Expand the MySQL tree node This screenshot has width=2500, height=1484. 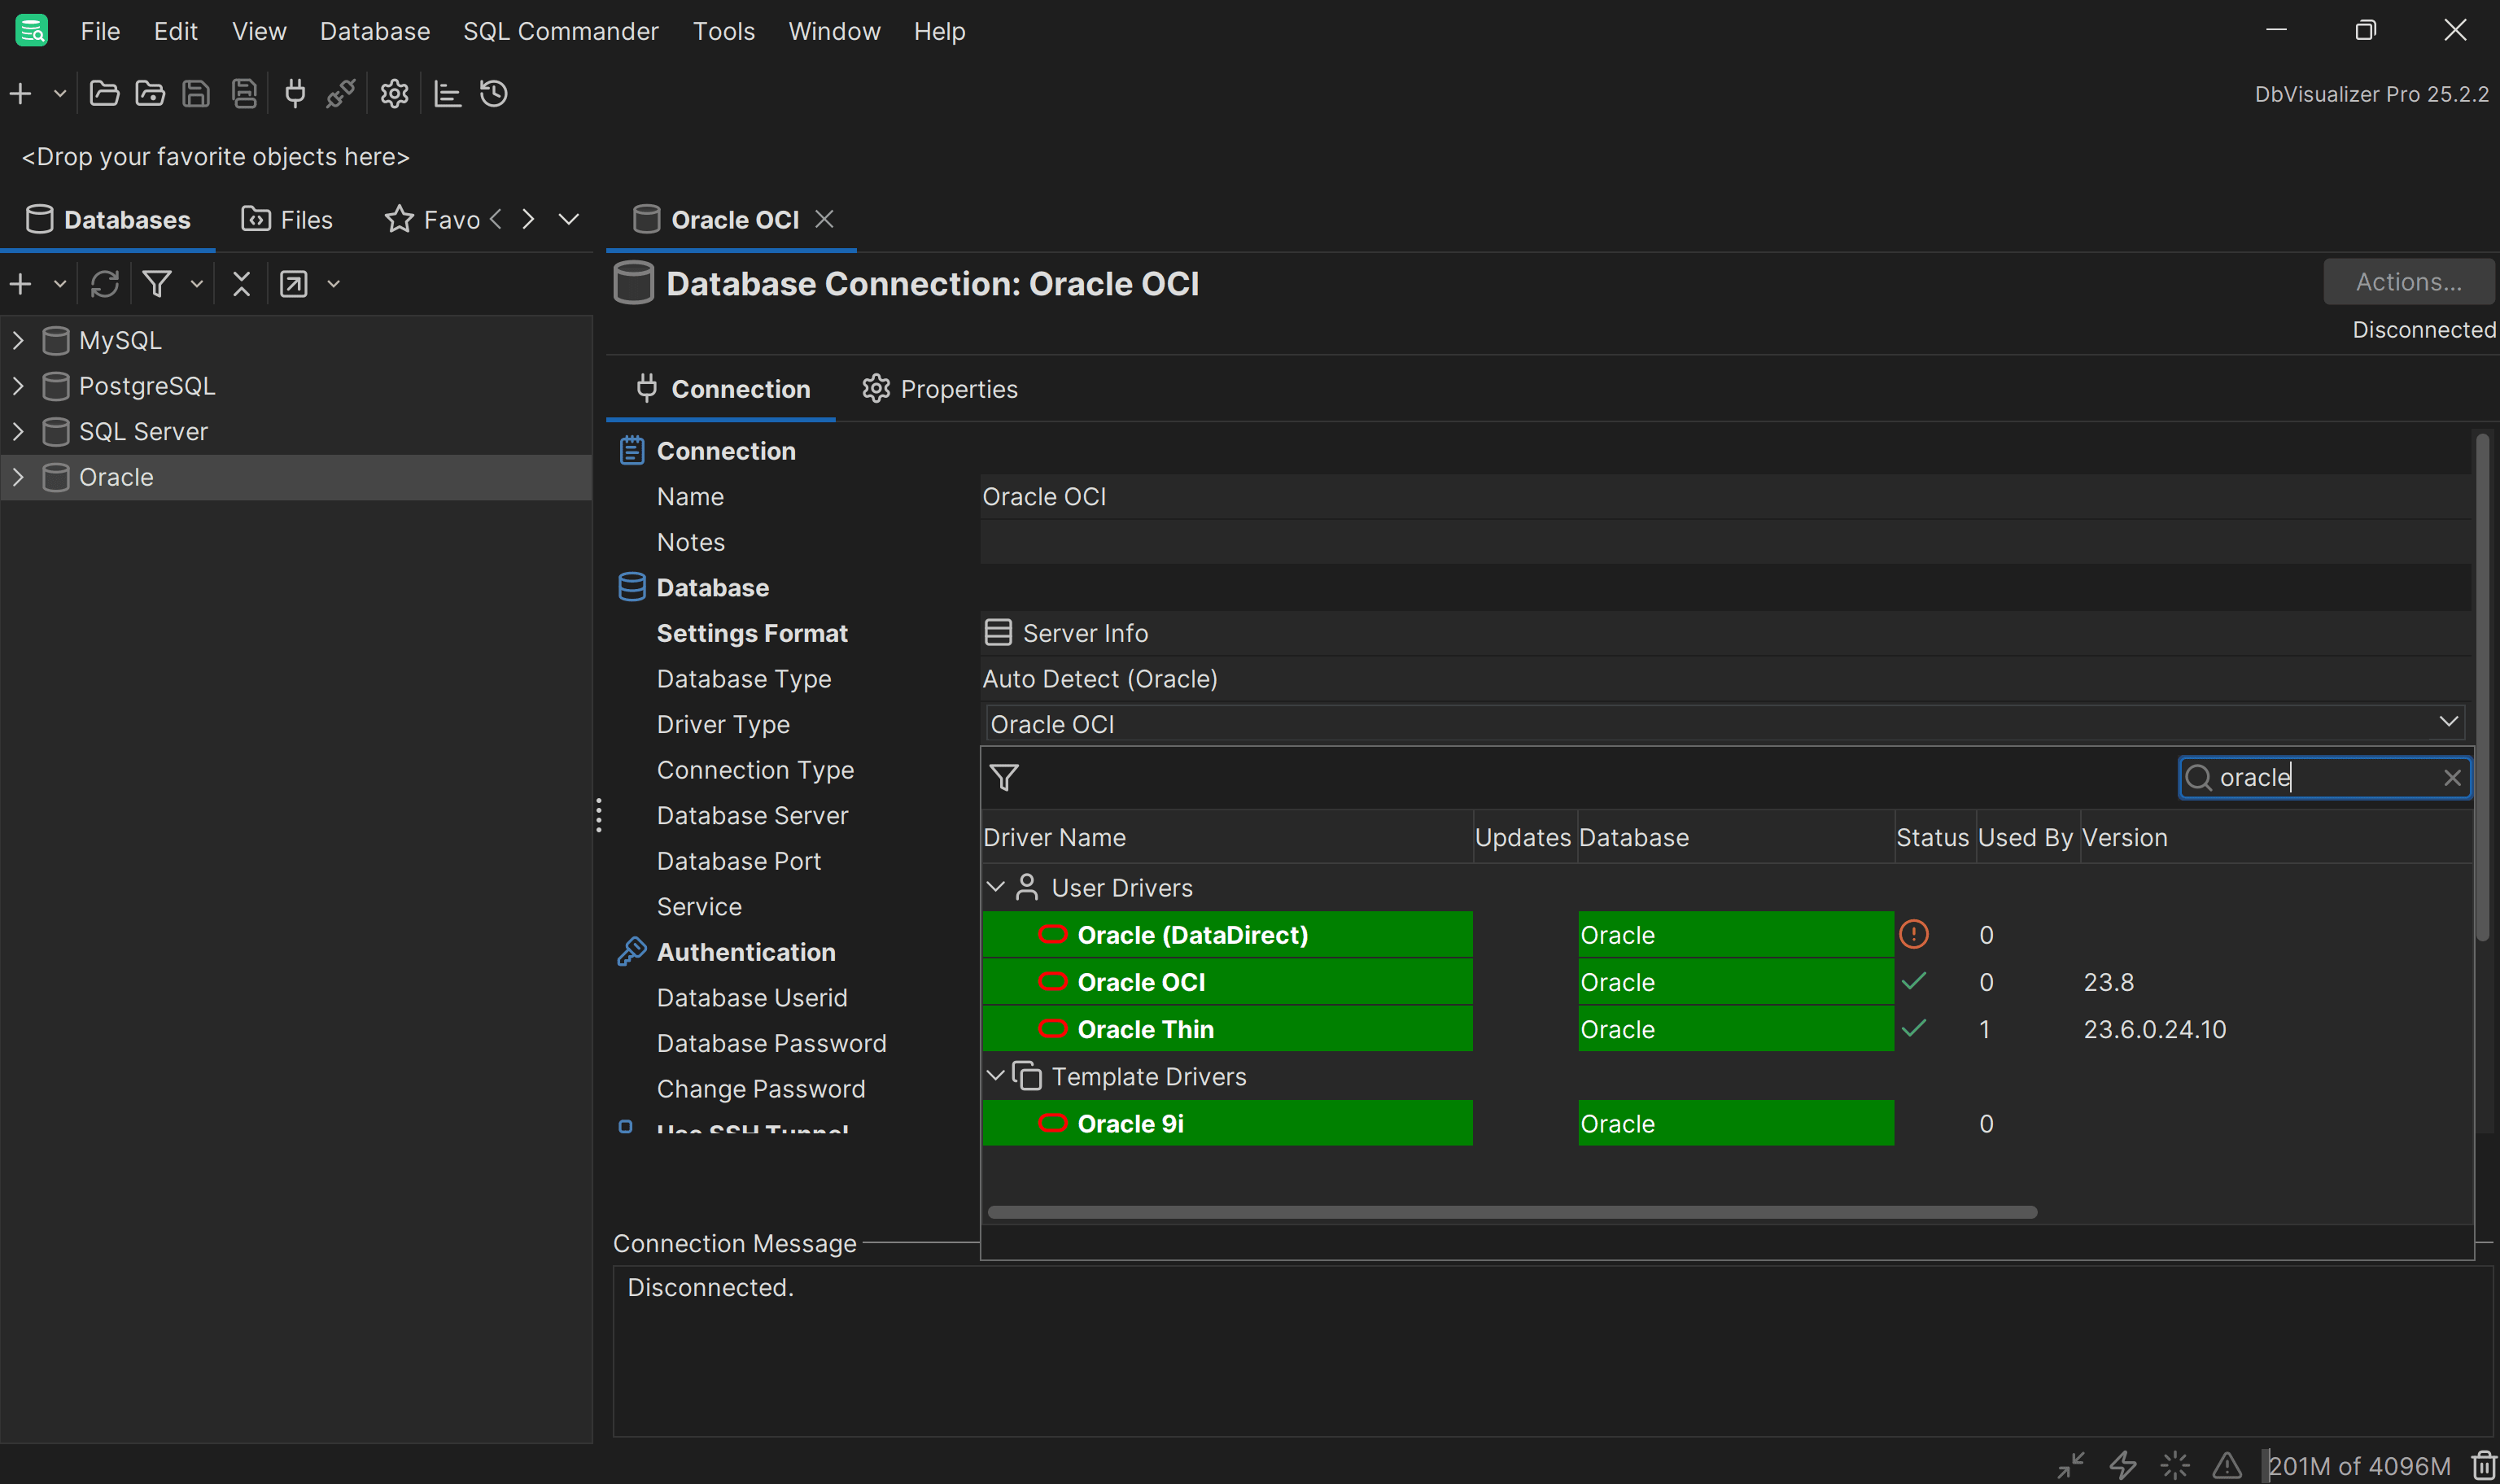pos(18,340)
